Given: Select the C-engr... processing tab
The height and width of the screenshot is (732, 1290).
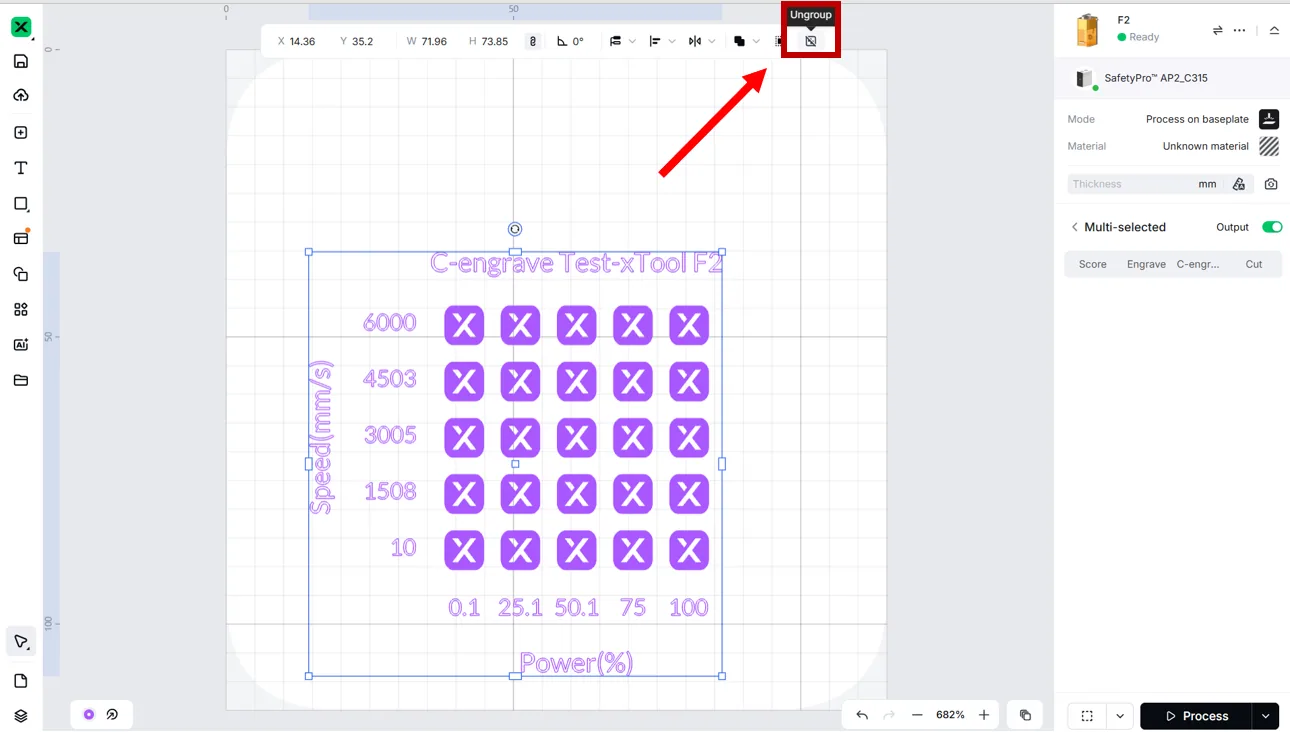Looking at the screenshot, I should [1198, 264].
